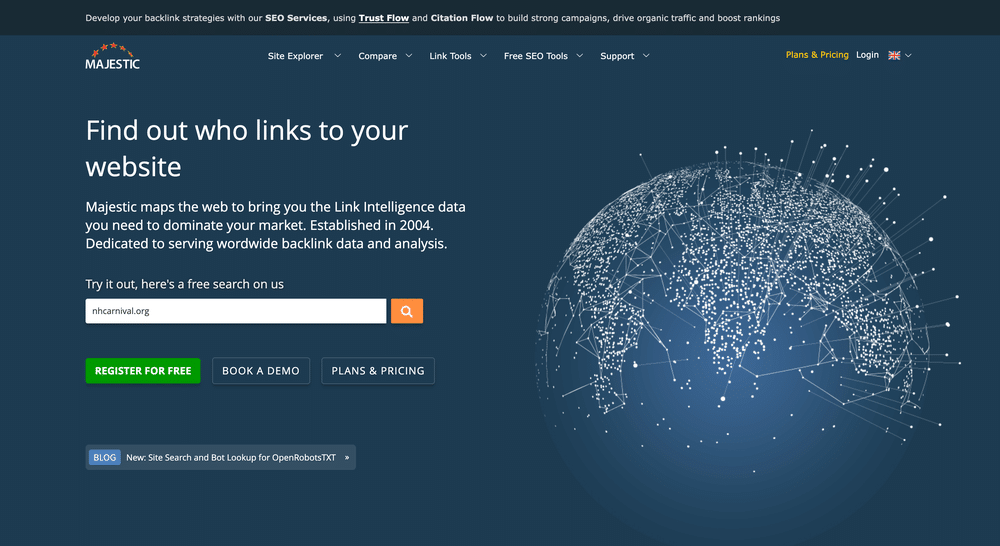Image resolution: width=1000 pixels, height=546 pixels.
Task: Click the Book A Demo button
Action: 261,371
